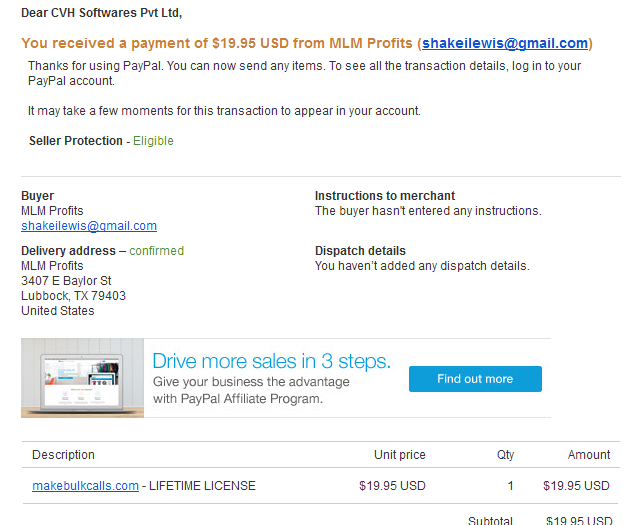Screen dimensions: 639x525
Task: Click the Buyer section heading
Action: (x=37, y=196)
